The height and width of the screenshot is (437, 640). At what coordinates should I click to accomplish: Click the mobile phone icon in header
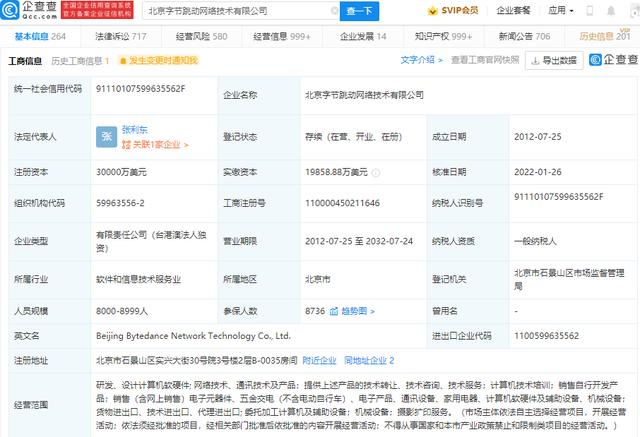pyautogui.click(x=589, y=11)
